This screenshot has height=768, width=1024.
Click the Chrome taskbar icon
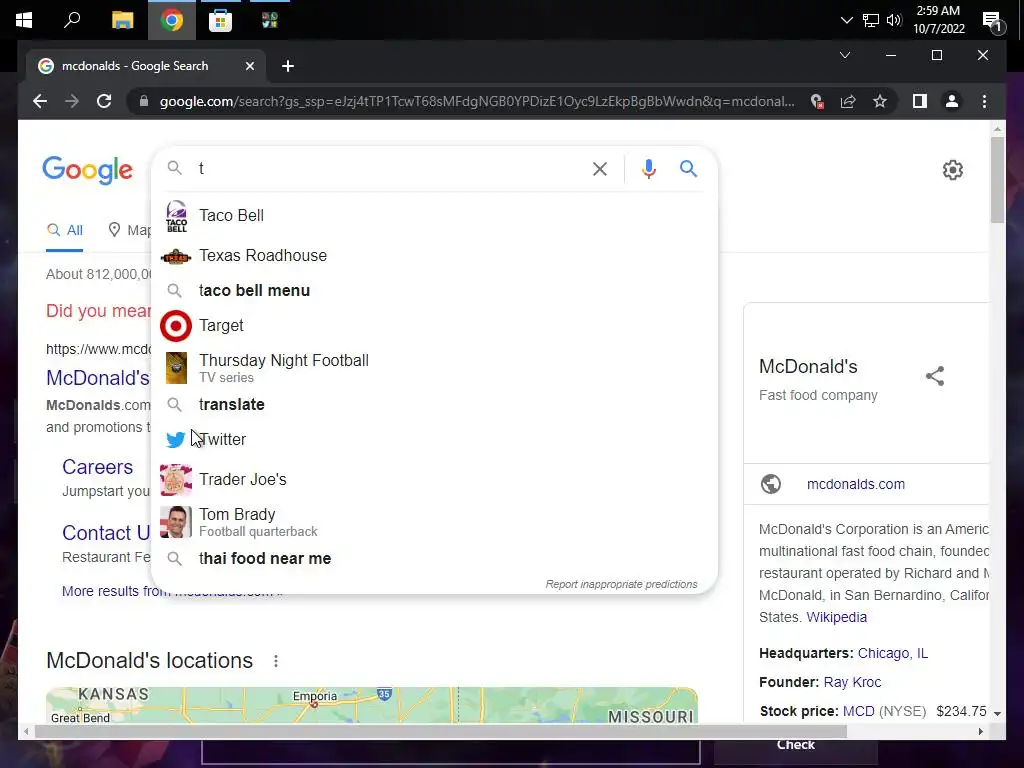tap(171, 20)
